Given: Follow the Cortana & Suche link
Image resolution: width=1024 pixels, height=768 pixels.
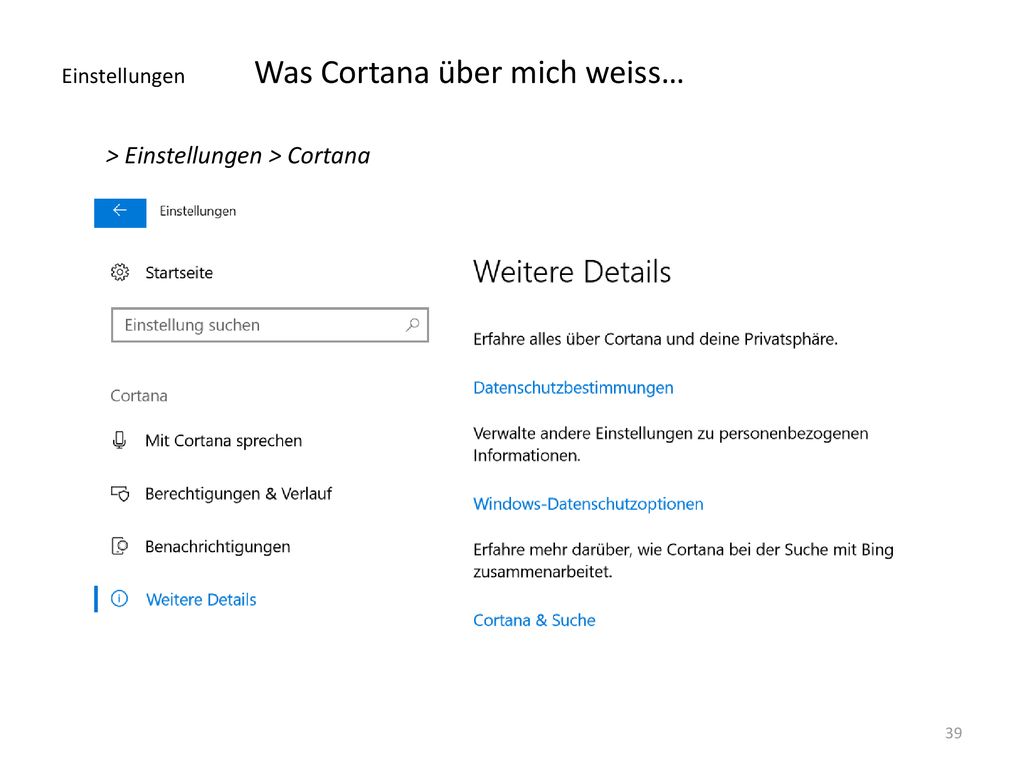Looking at the screenshot, I should [534, 620].
